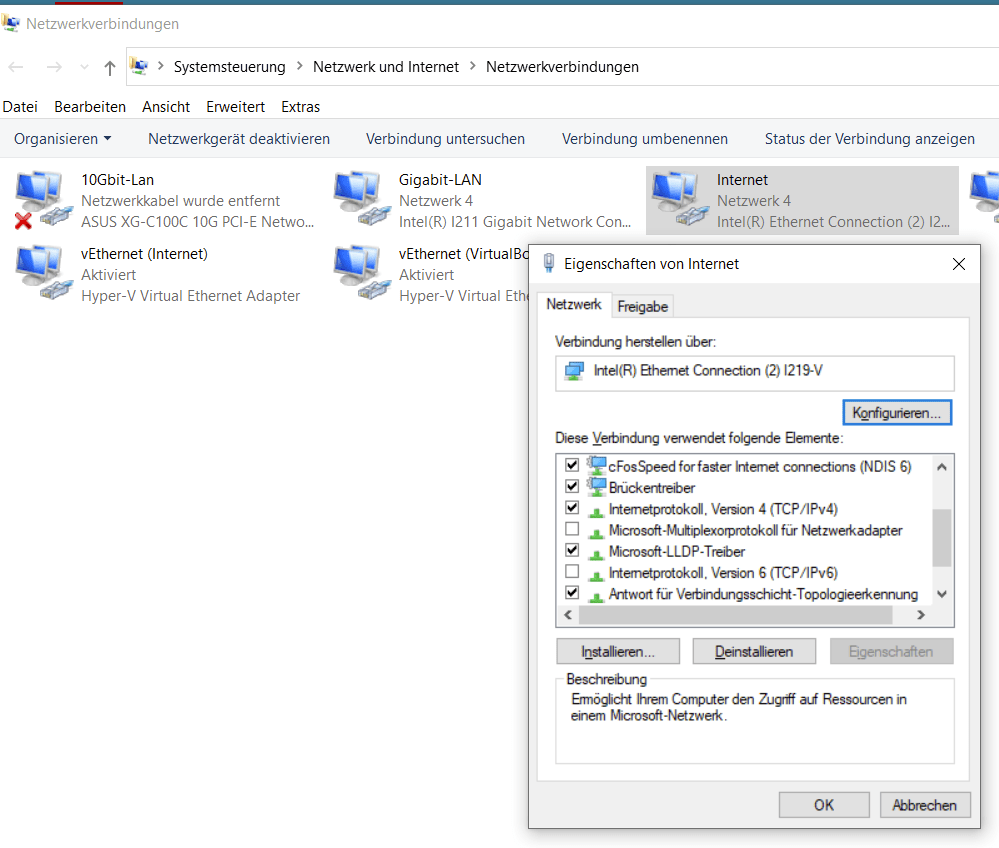
Task: Open the Gigabit-LAN network adapter
Action: click(x=358, y=196)
